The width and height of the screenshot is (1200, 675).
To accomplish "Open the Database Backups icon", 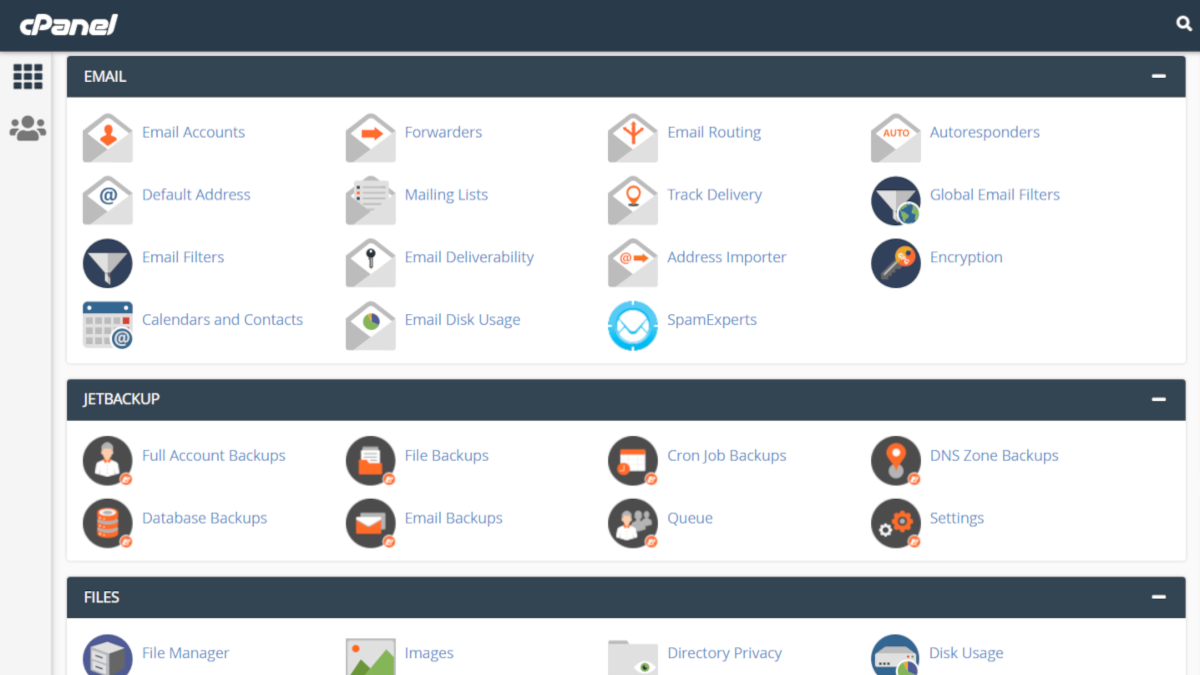I will pos(107,524).
